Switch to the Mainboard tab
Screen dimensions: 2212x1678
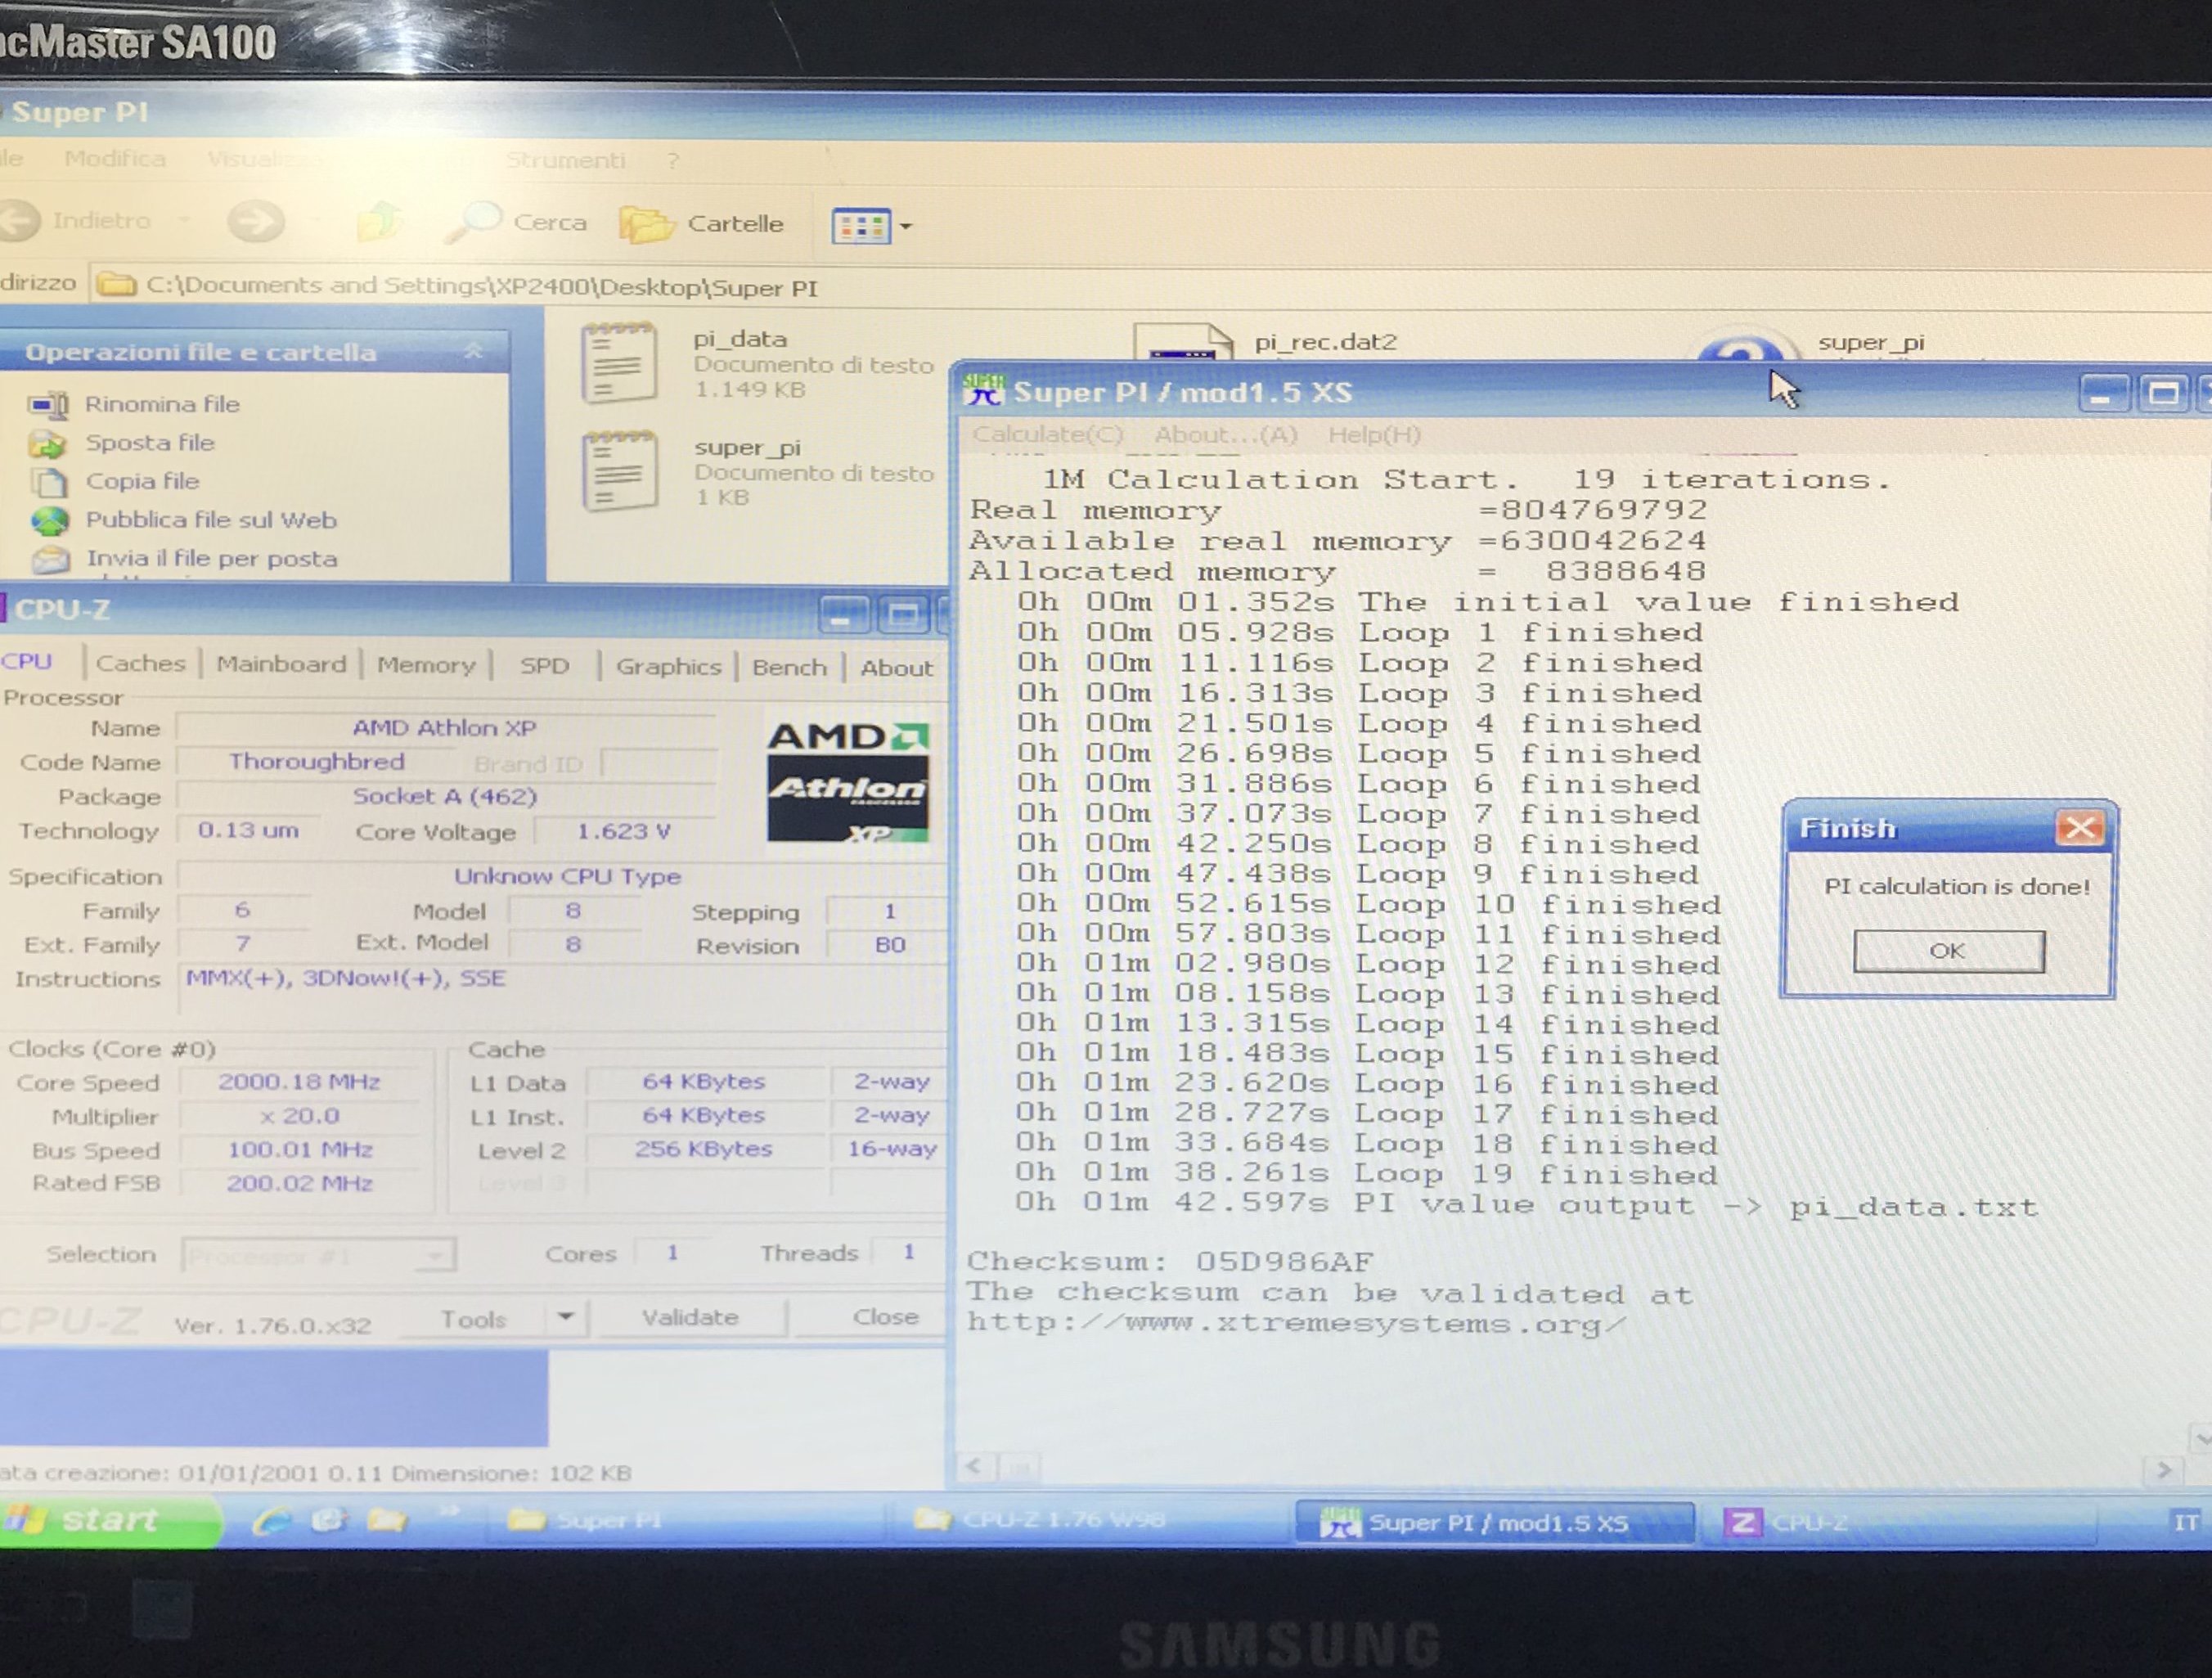[281, 664]
